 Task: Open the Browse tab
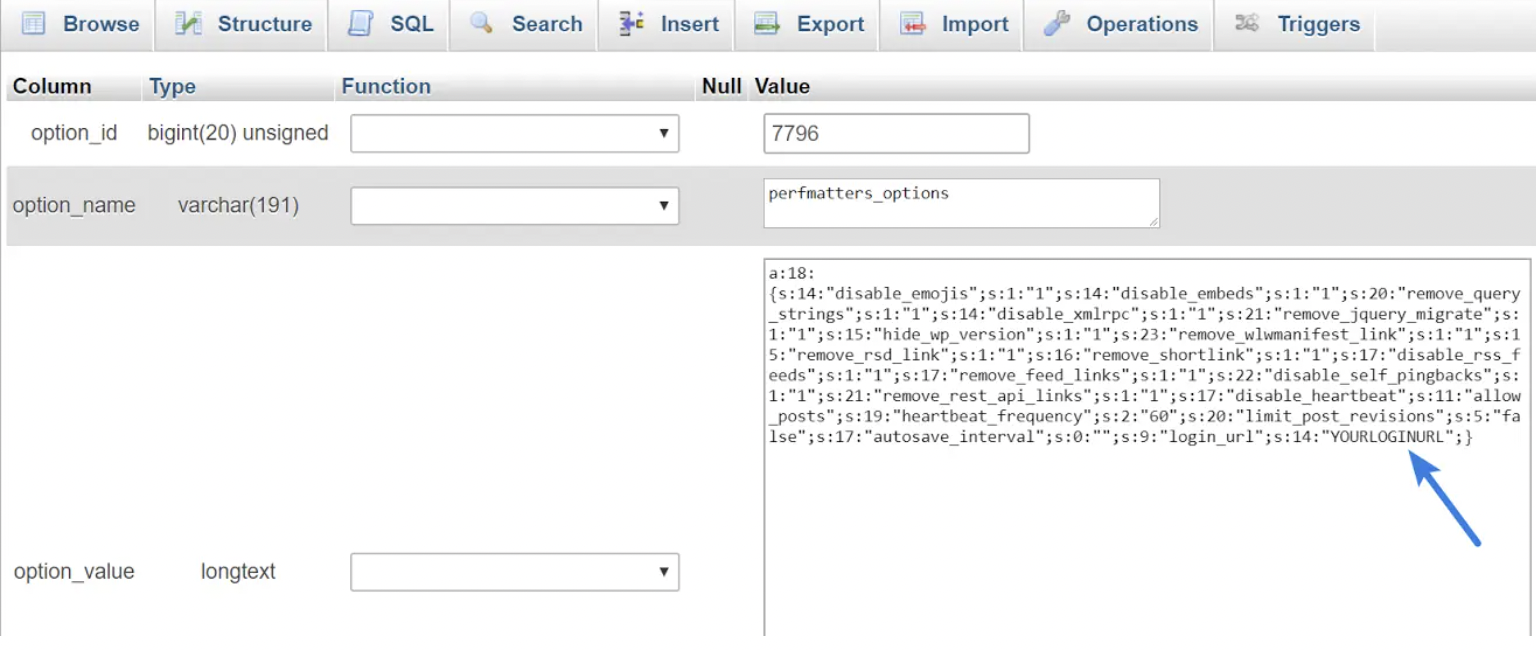79,25
